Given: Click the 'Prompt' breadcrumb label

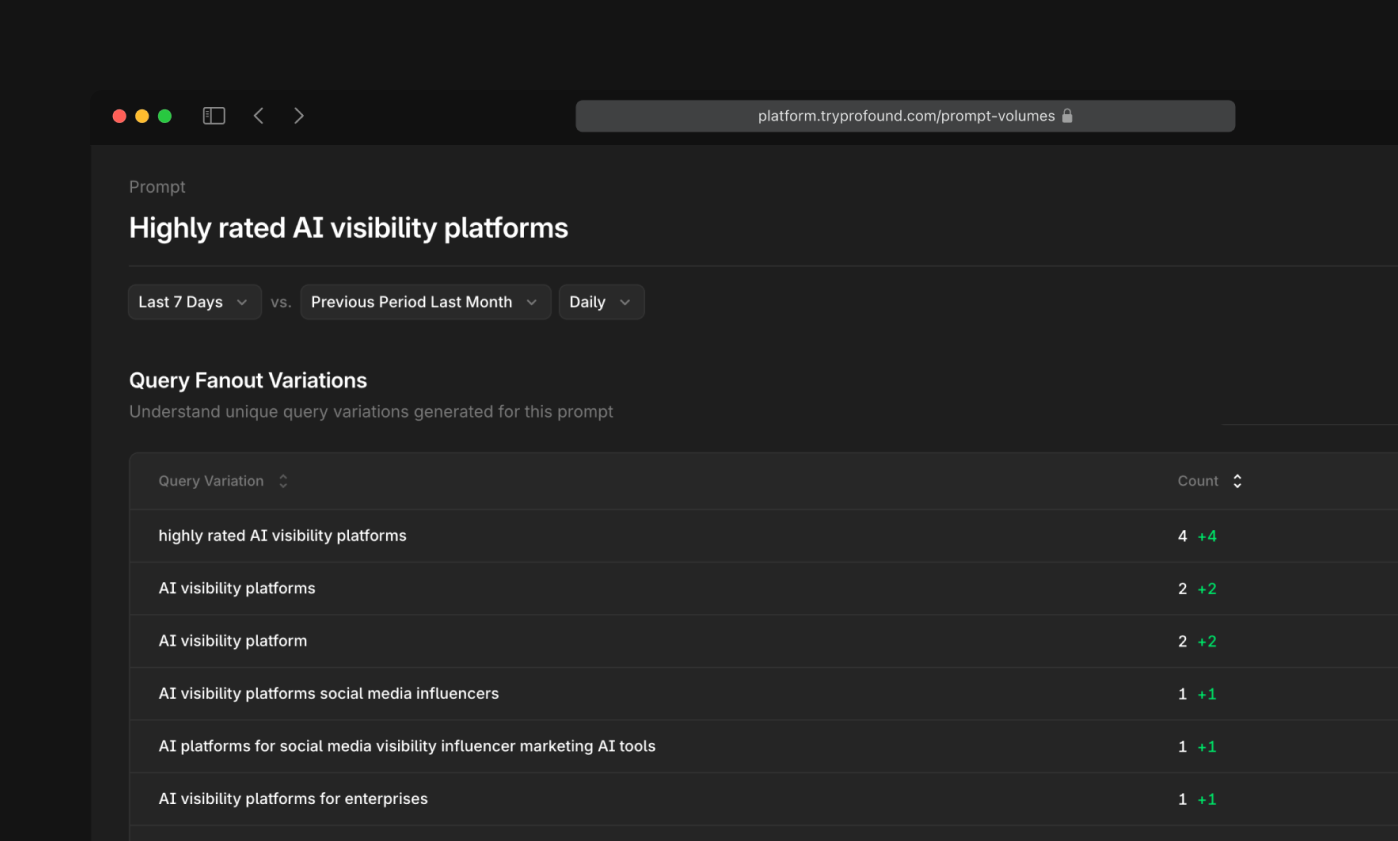Looking at the screenshot, I should point(157,187).
